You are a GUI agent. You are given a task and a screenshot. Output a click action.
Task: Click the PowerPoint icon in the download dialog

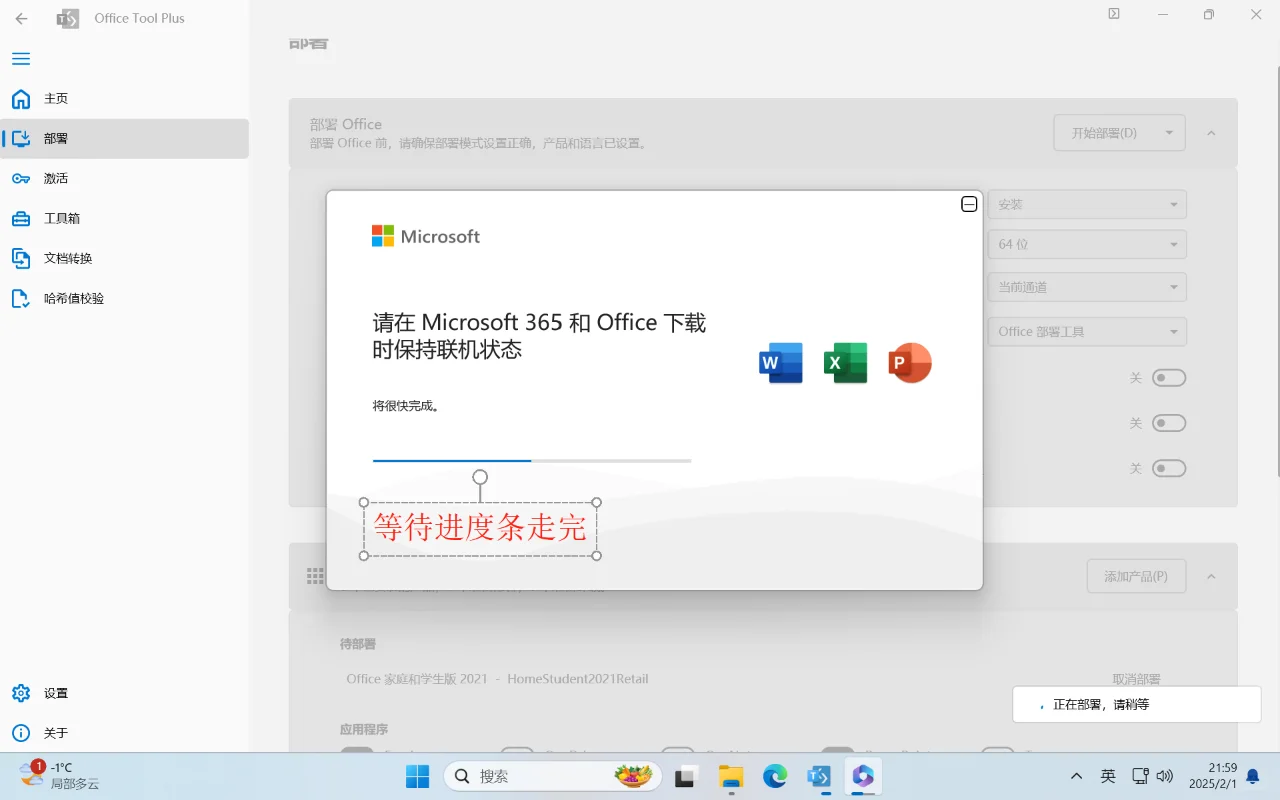click(x=909, y=363)
